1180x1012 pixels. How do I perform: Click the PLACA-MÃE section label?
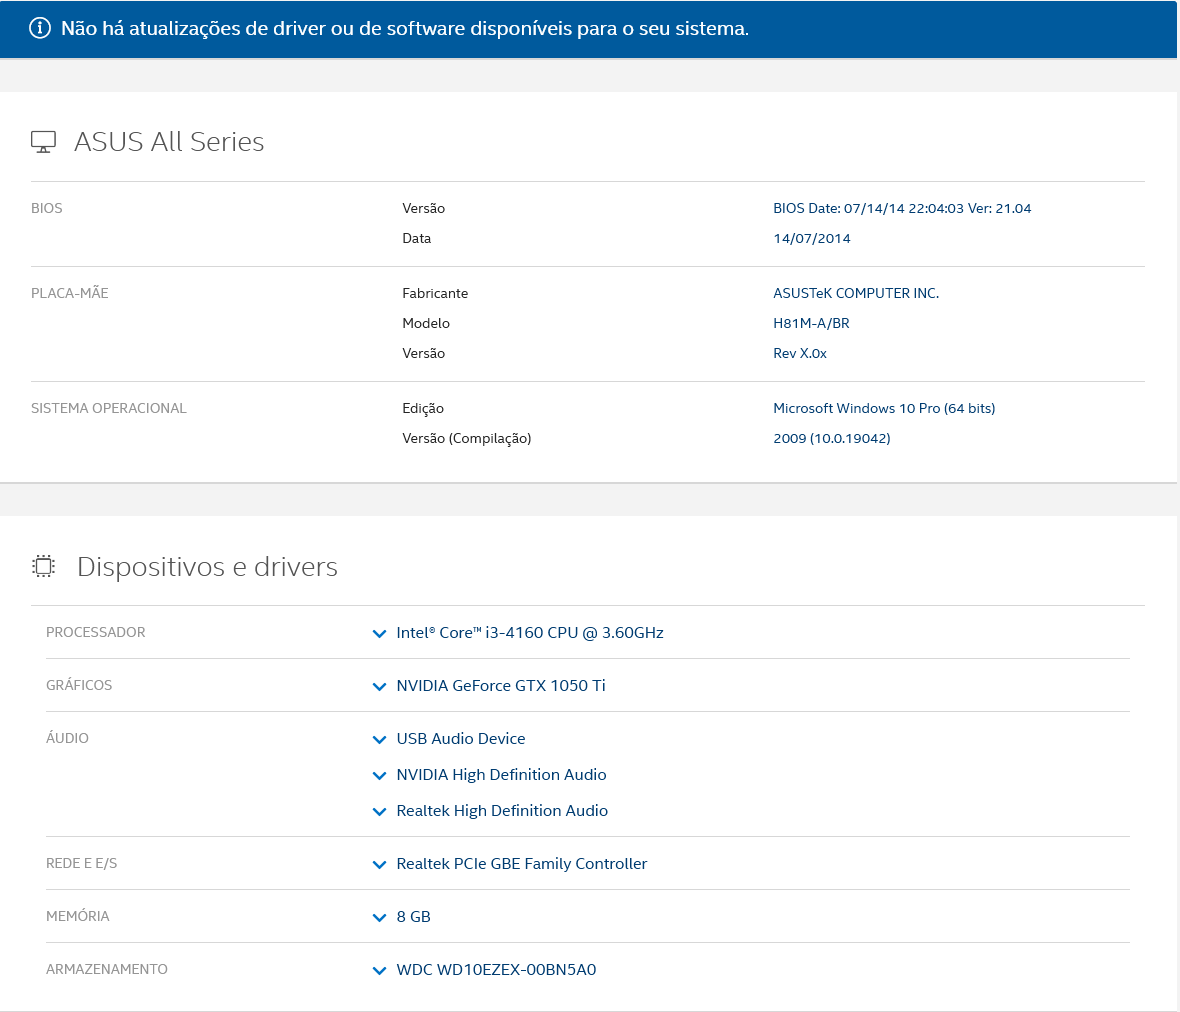pos(69,293)
